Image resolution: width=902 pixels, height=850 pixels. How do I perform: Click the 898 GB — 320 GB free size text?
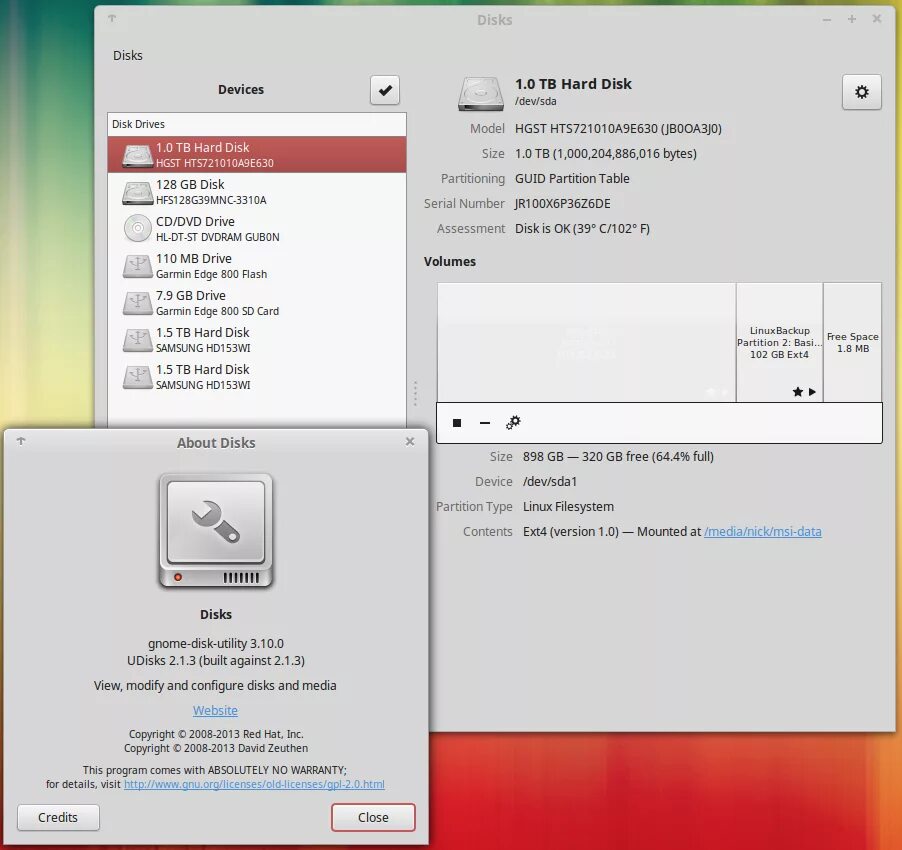[x=618, y=457]
